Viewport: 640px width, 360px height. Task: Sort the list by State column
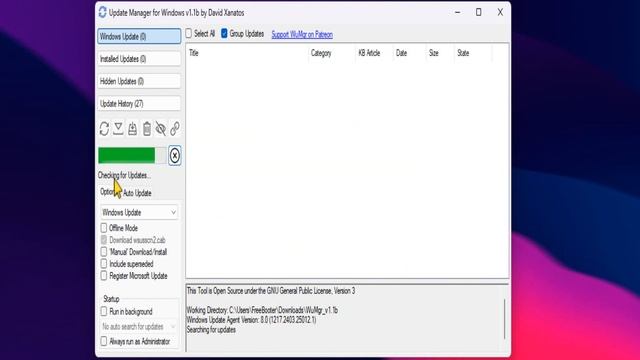473,53
